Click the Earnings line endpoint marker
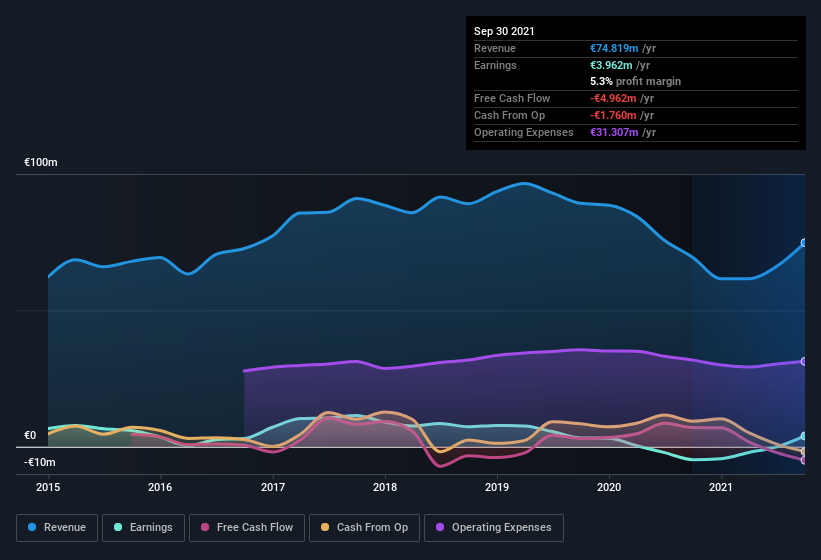The width and height of the screenshot is (821, 560). click(x=804, y=436)
